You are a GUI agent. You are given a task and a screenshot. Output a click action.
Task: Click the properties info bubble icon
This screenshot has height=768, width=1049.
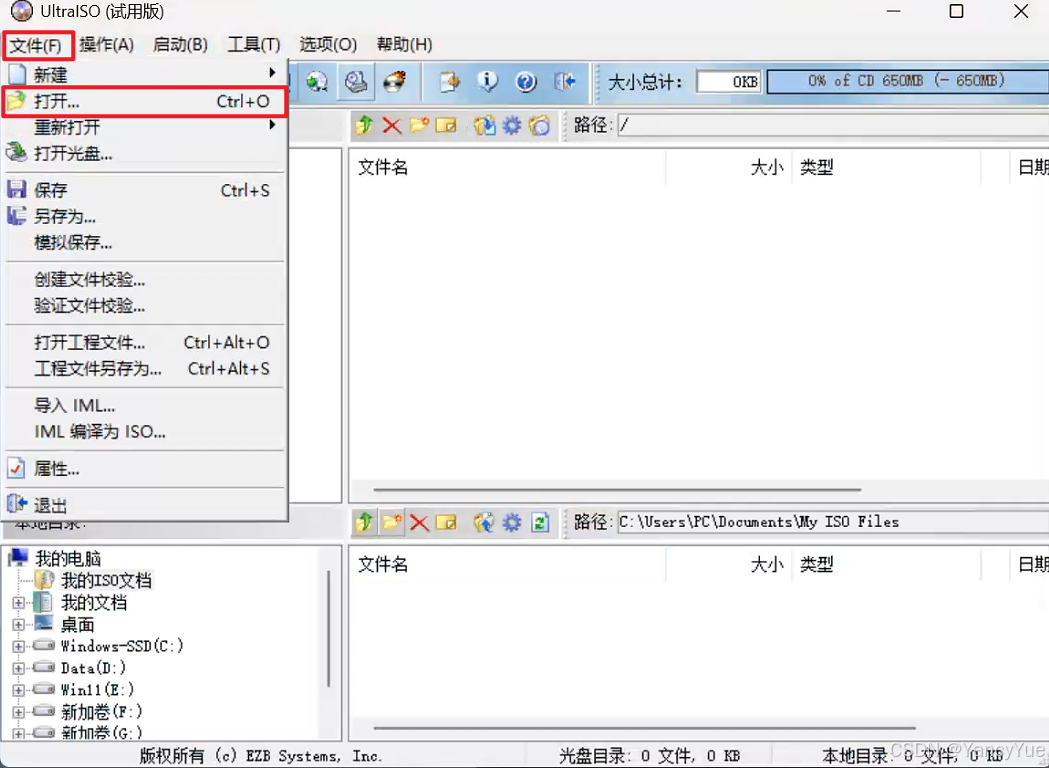tap(488, 82)
